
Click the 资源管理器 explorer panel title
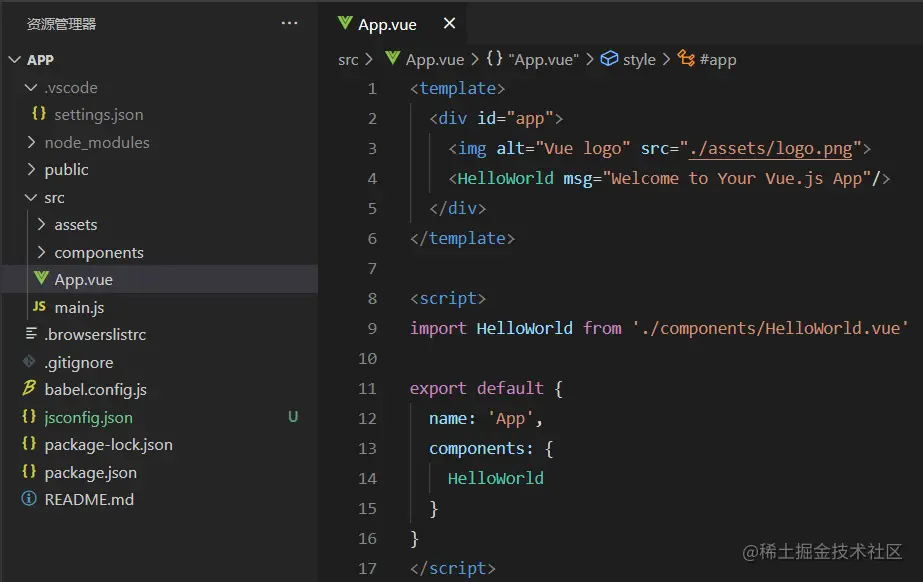pos(61,24)
